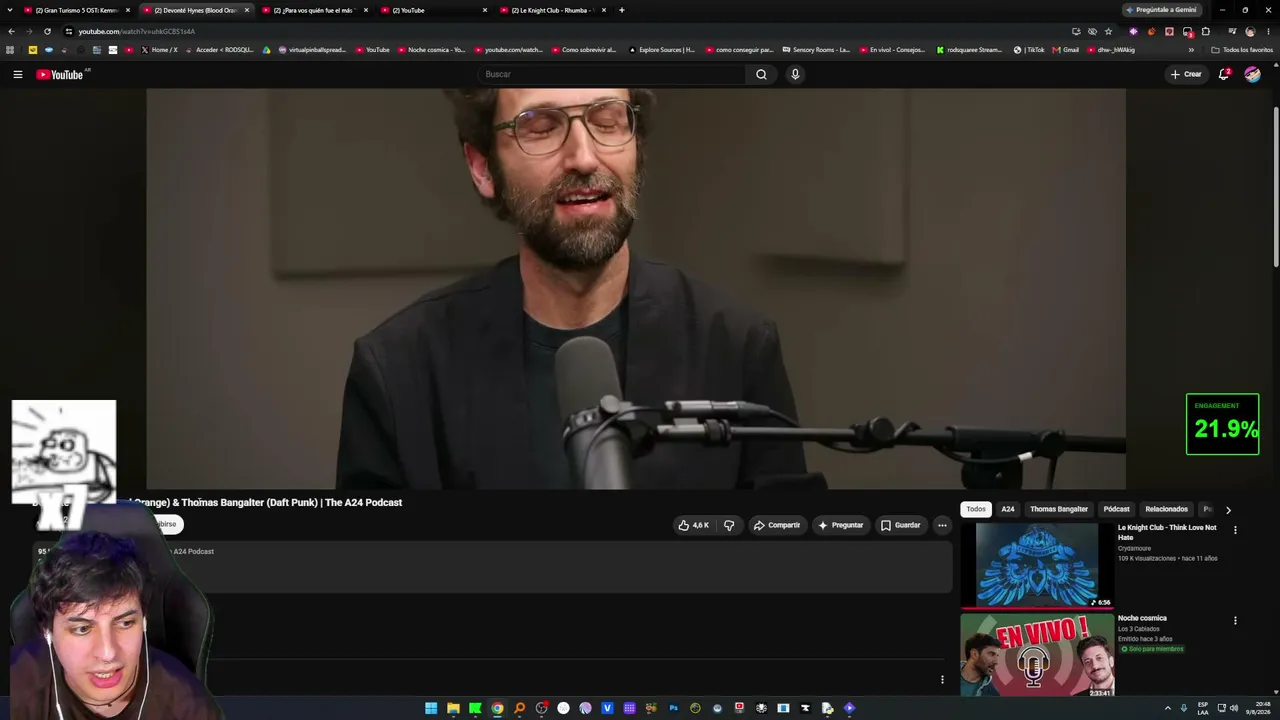Select the Relacionados filter chip

(1166, 509)
